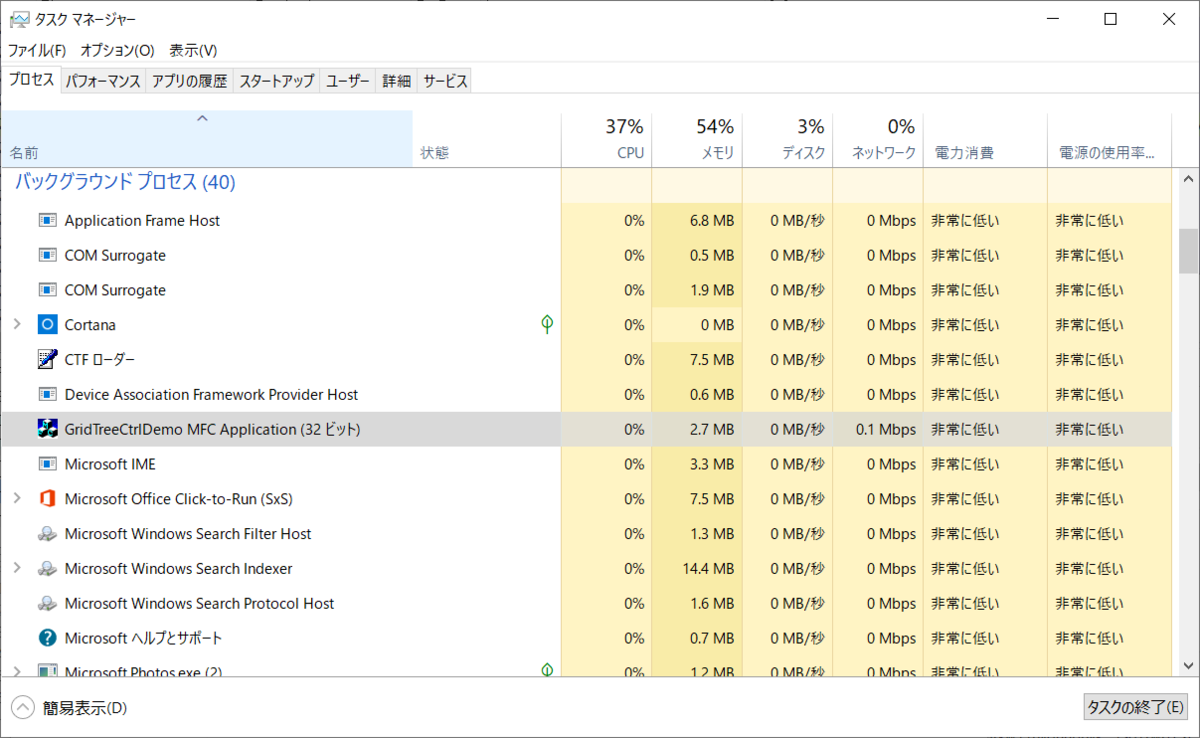This screenshot has height=738, width=1200.
Task: Click the 簡易表示 circular up-arrow icon
Action: click(22, 708)
